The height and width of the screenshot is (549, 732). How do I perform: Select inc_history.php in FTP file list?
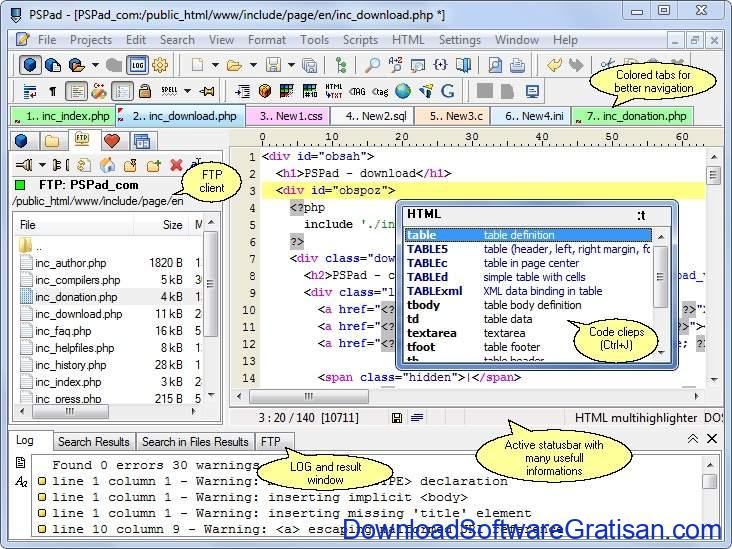[70, 365]
